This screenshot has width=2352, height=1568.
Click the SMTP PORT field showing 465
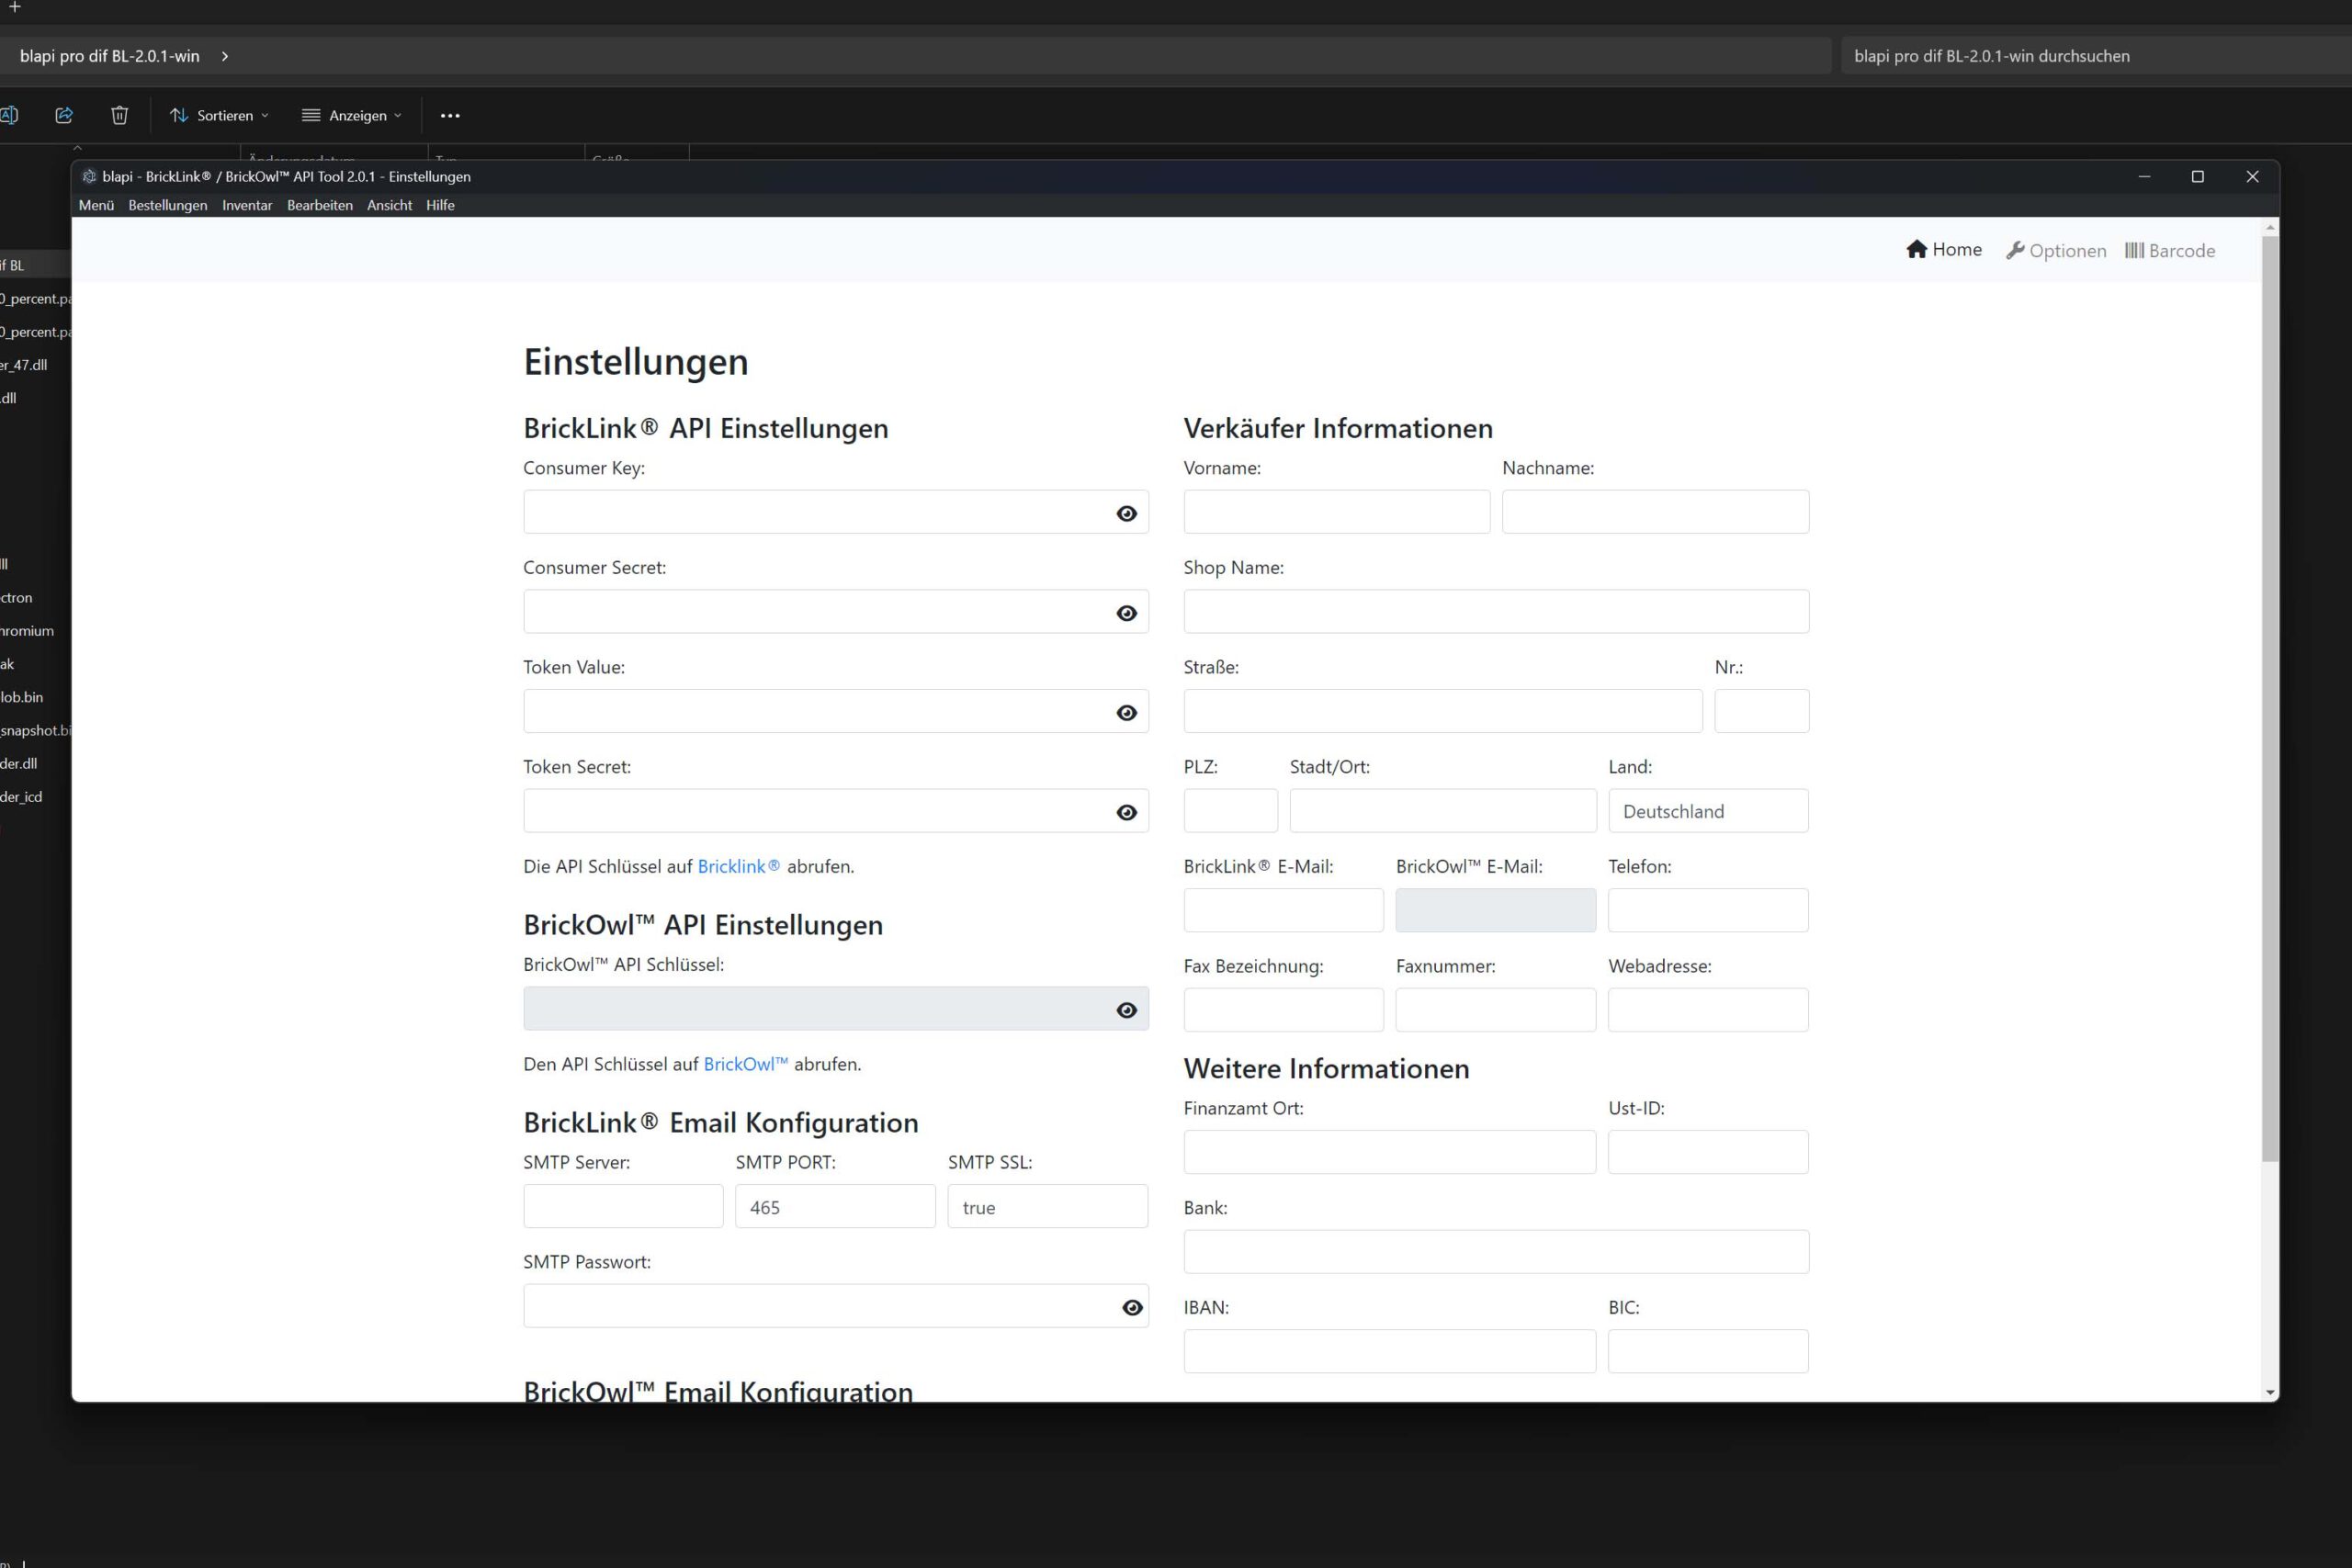835,1206
